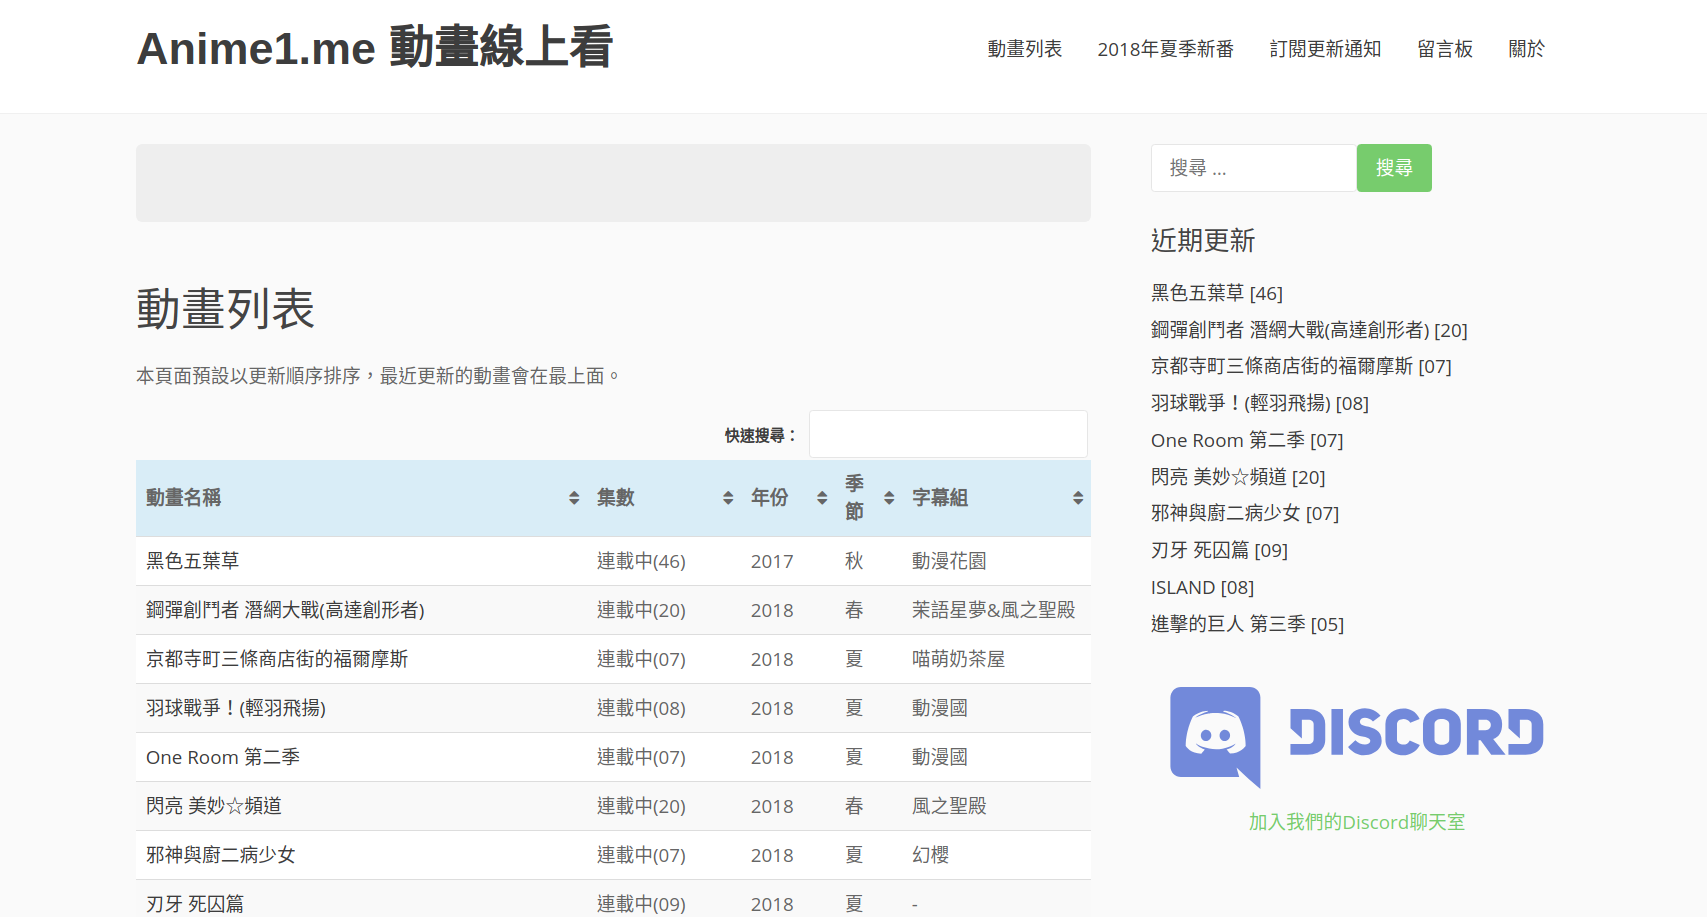Open the 關於 page from navigation

pyautogui.click(x=1526, y=49)
